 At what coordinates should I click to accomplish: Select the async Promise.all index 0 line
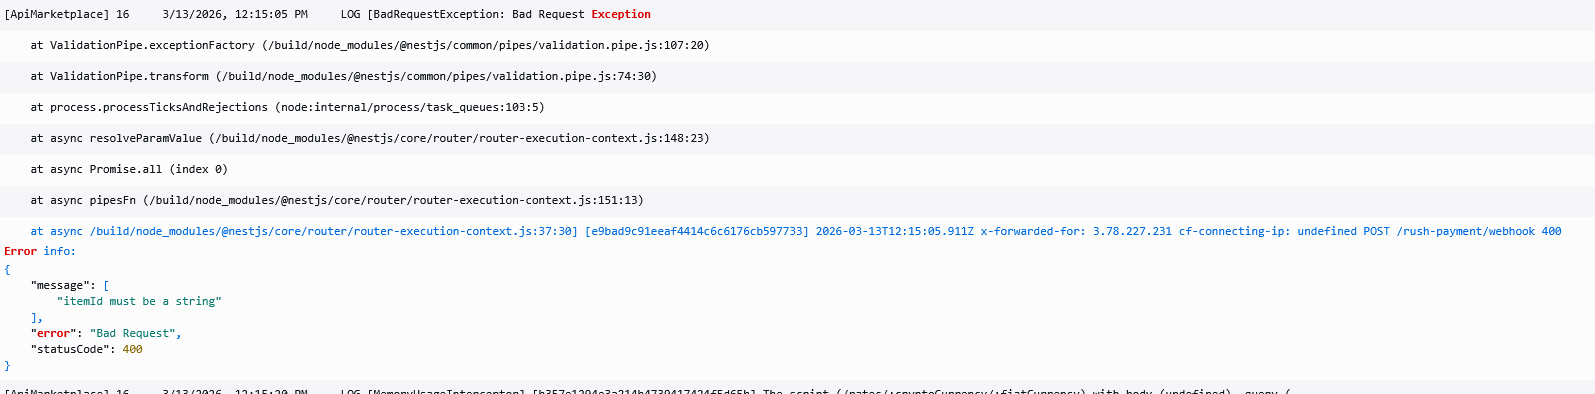[797, 170]
